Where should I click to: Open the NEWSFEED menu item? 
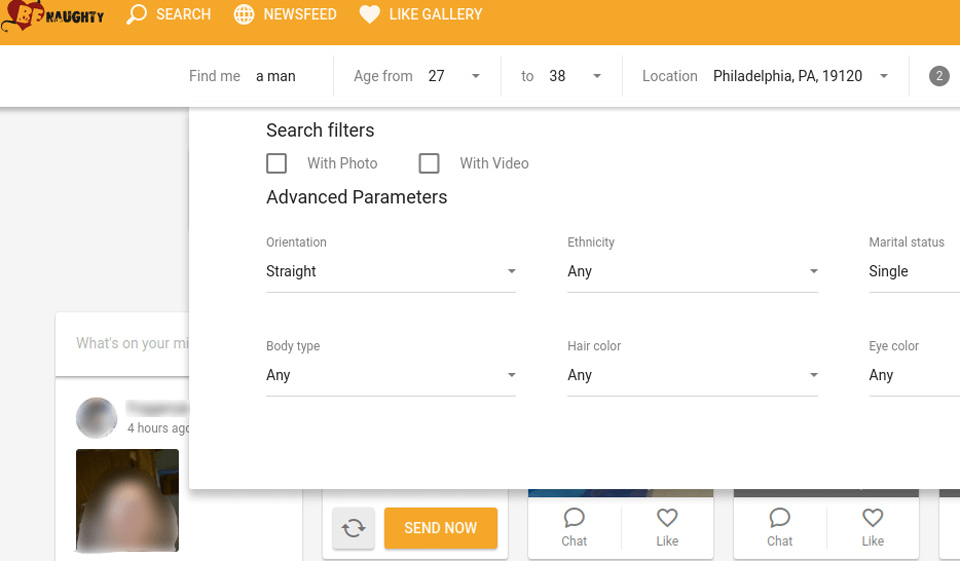299,15
